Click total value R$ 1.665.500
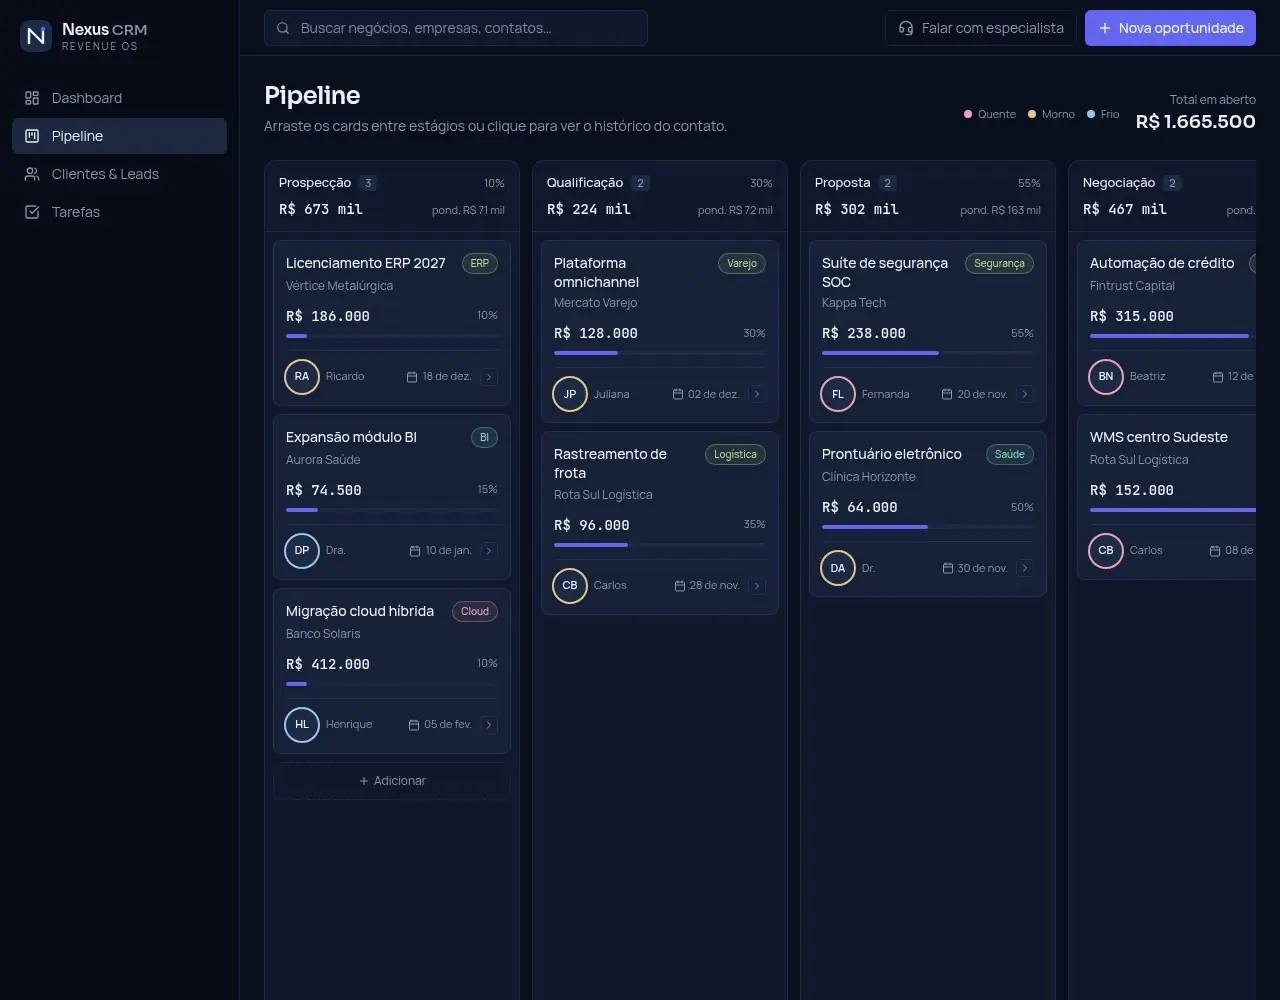The width and height of the screenshot is (1280, 1000). tap(1196, 122)
